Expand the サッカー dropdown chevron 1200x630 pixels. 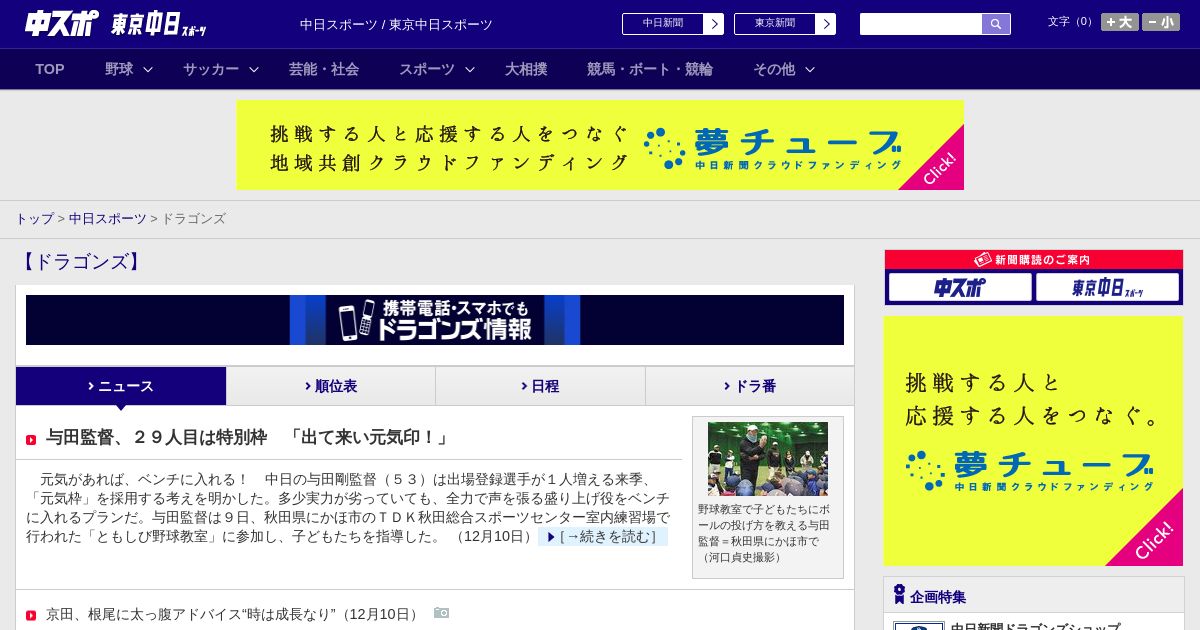click(254, 69)
